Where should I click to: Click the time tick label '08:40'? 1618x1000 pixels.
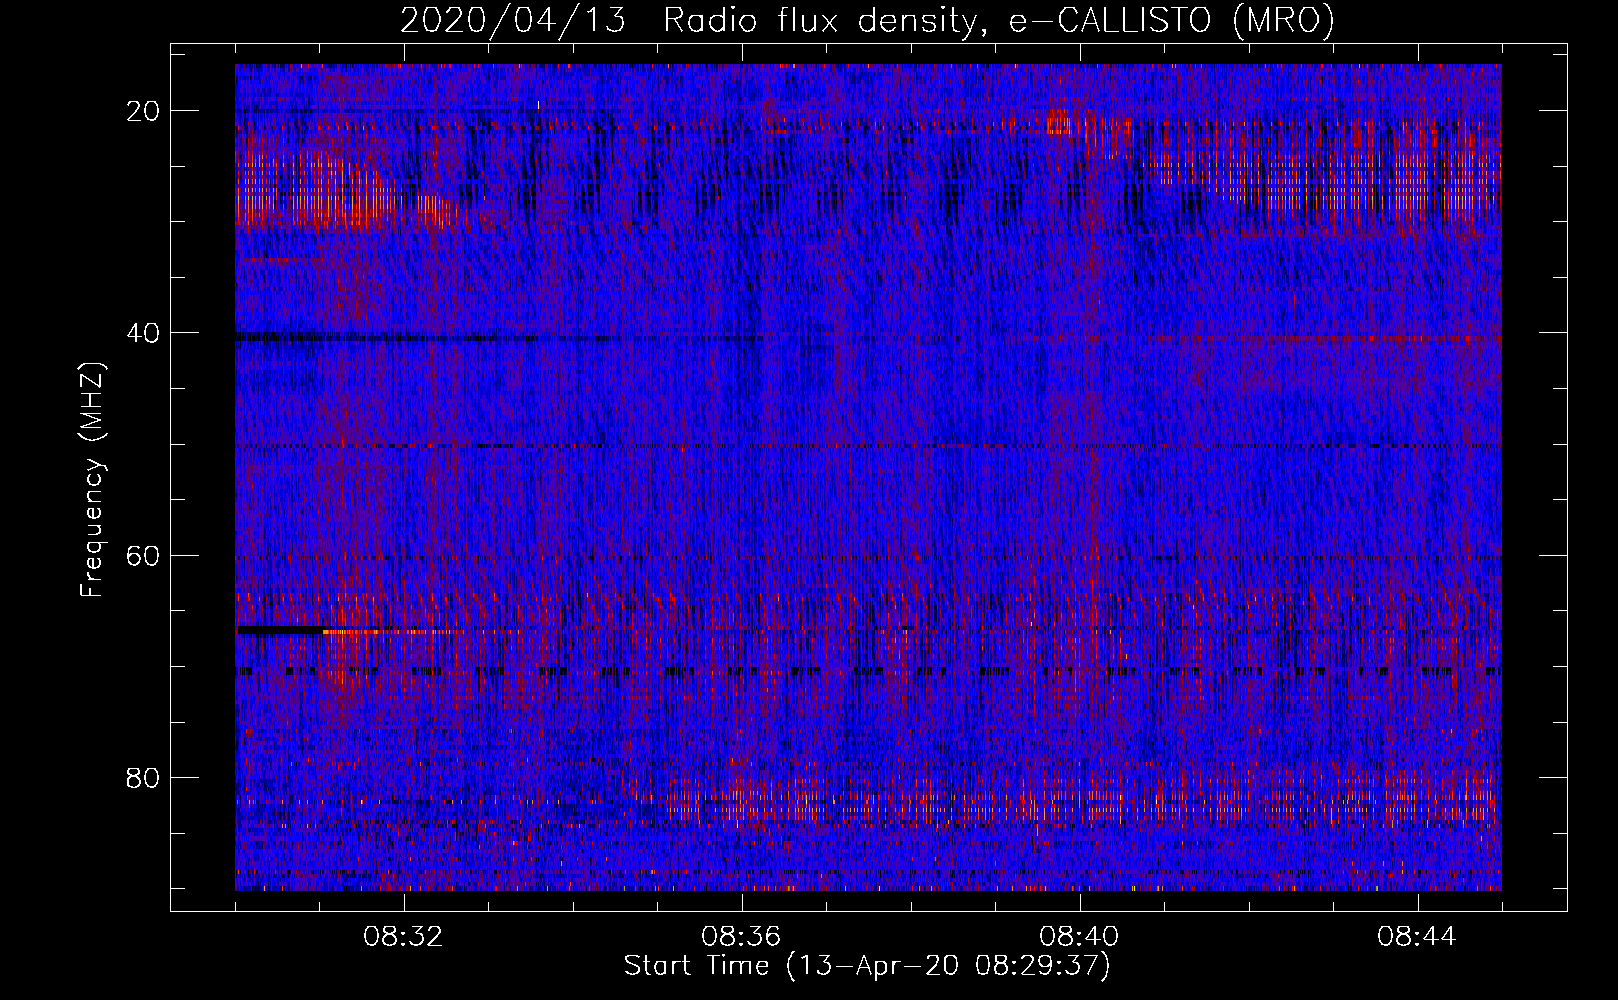click(1079, 937)
